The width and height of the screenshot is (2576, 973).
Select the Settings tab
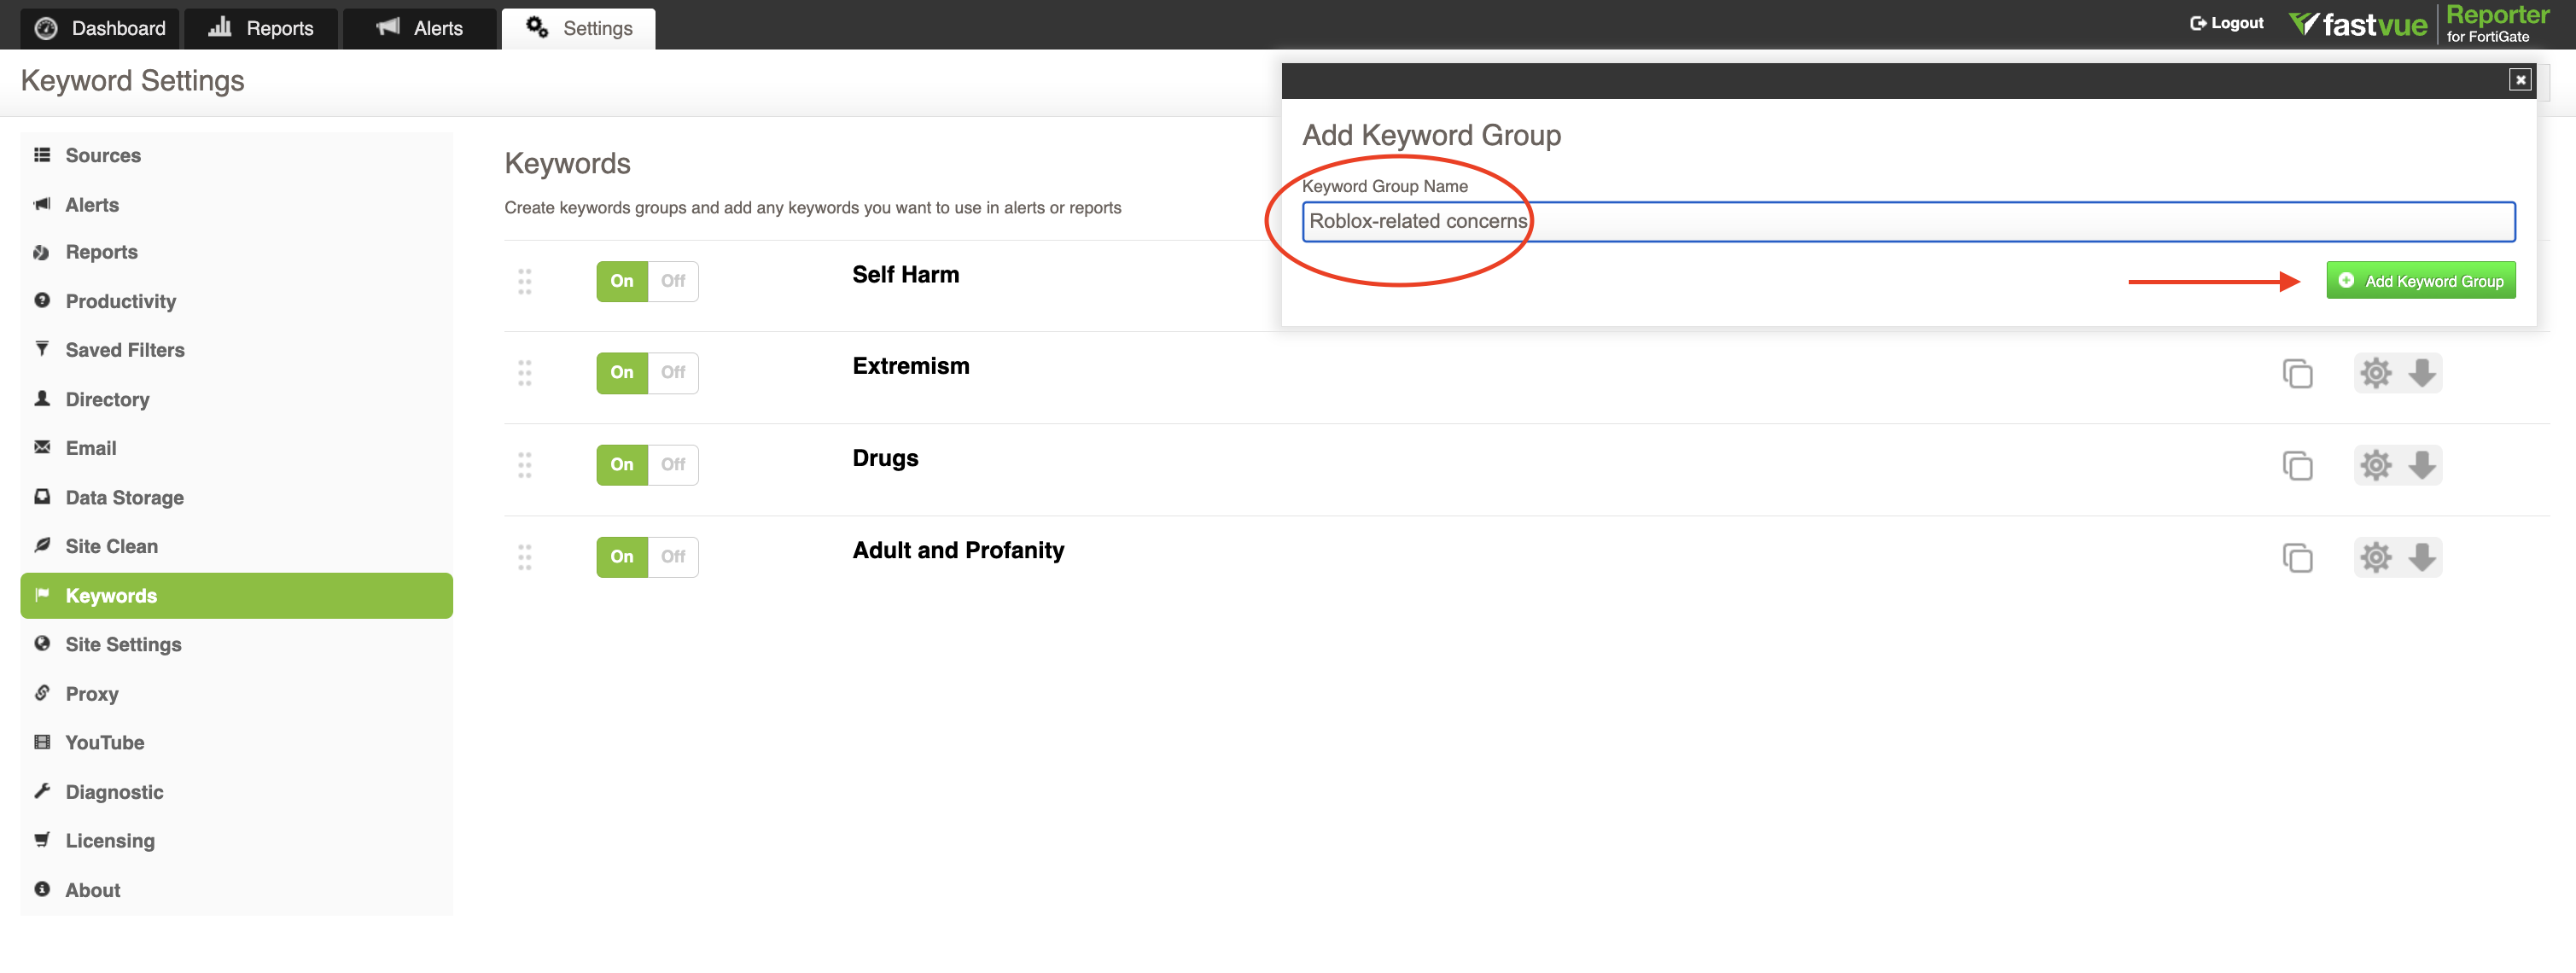(579, 28)
